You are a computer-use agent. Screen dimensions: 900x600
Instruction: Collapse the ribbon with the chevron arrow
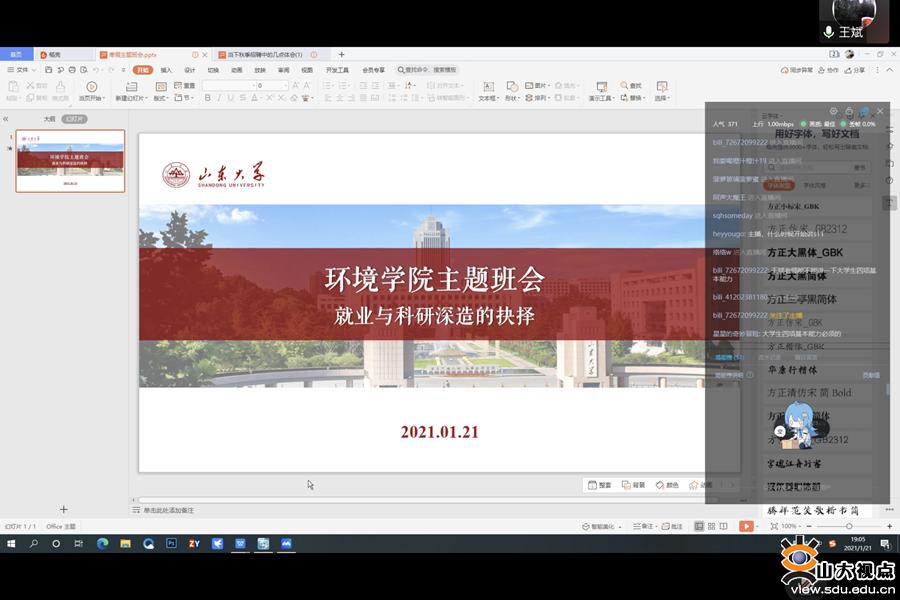[889, 70]
